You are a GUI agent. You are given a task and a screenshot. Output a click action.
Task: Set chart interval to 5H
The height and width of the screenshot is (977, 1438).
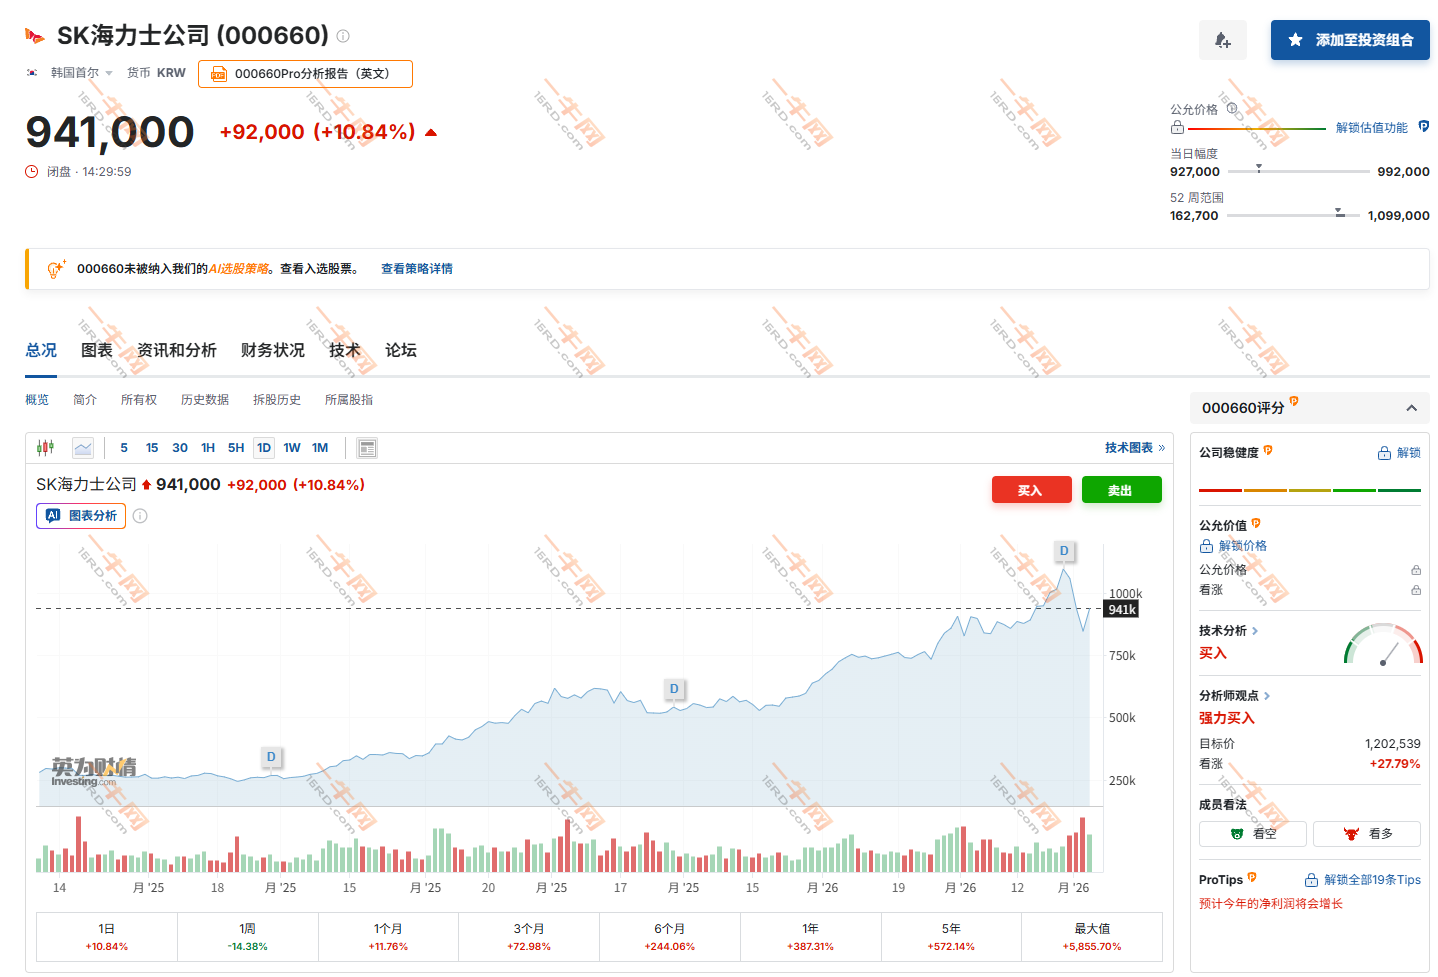[236, 448]
